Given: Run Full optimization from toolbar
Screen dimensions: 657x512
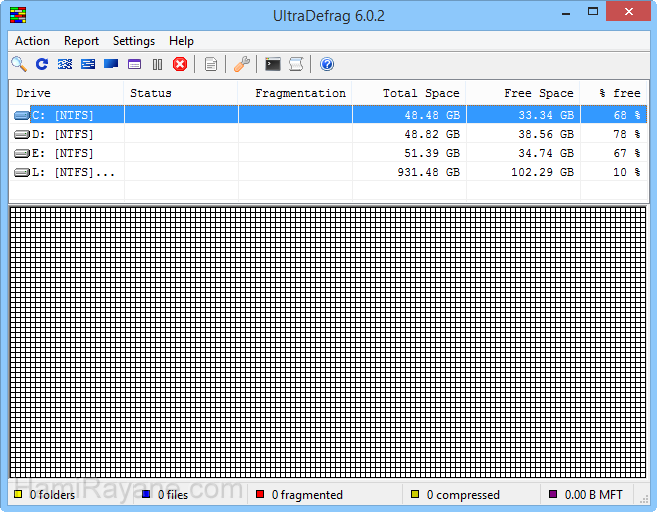Looking at the screenshot, I should [111, 64].
